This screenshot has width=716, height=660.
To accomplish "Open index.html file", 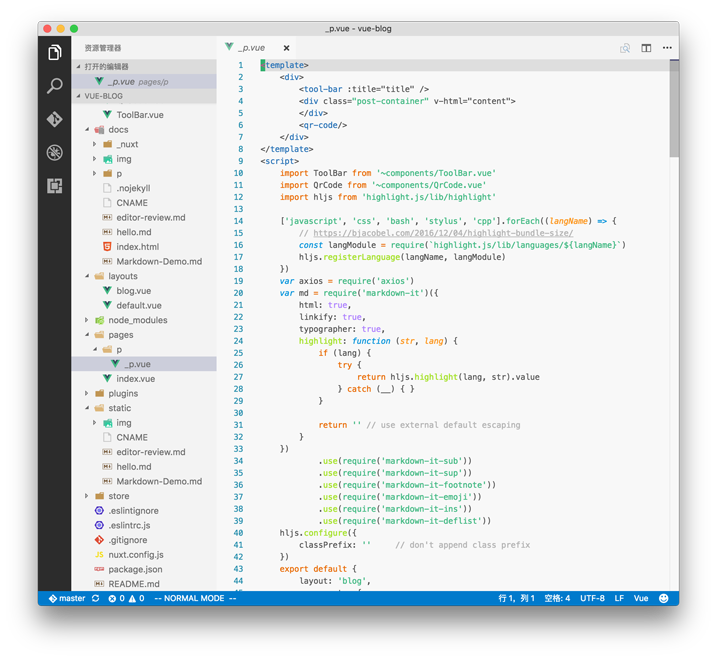I will tap(137, 247).
